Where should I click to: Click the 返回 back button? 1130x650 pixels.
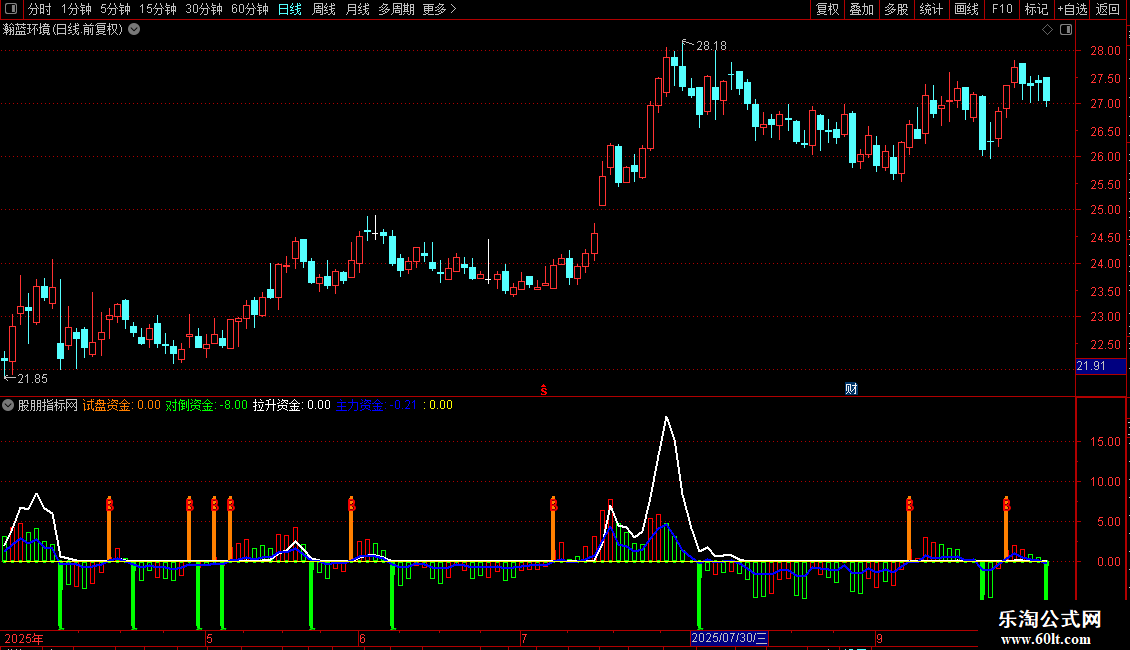point(1108,9)
